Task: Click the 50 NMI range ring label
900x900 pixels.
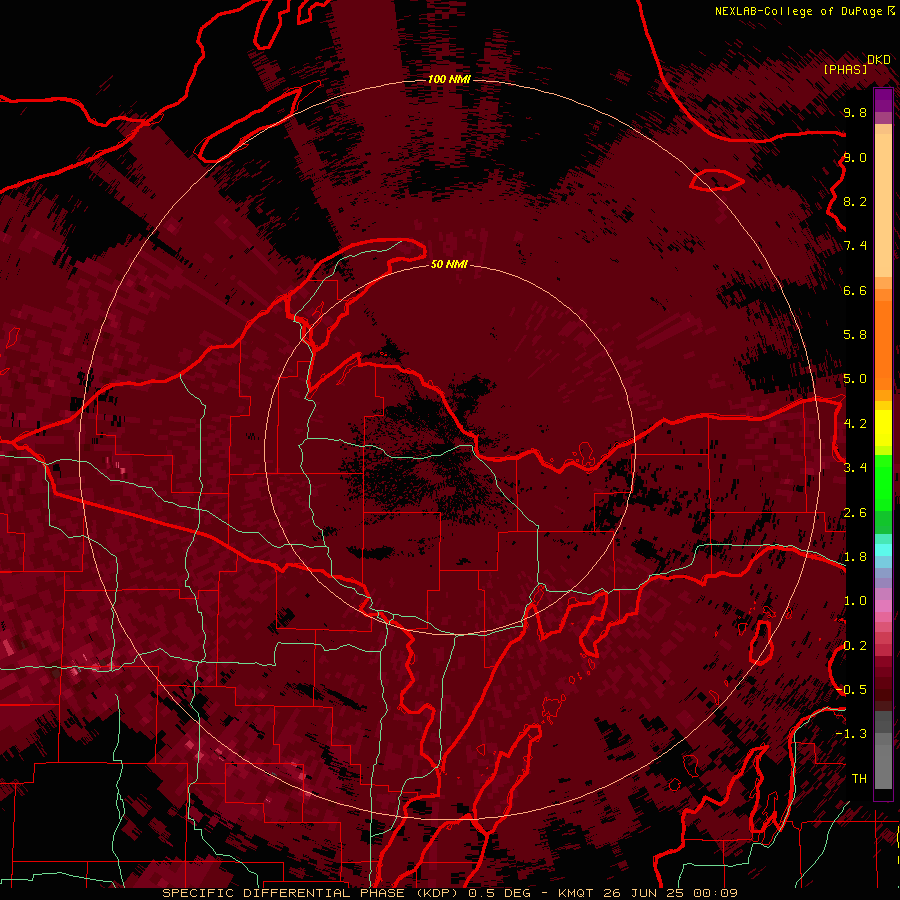Action: click(449, 264)
